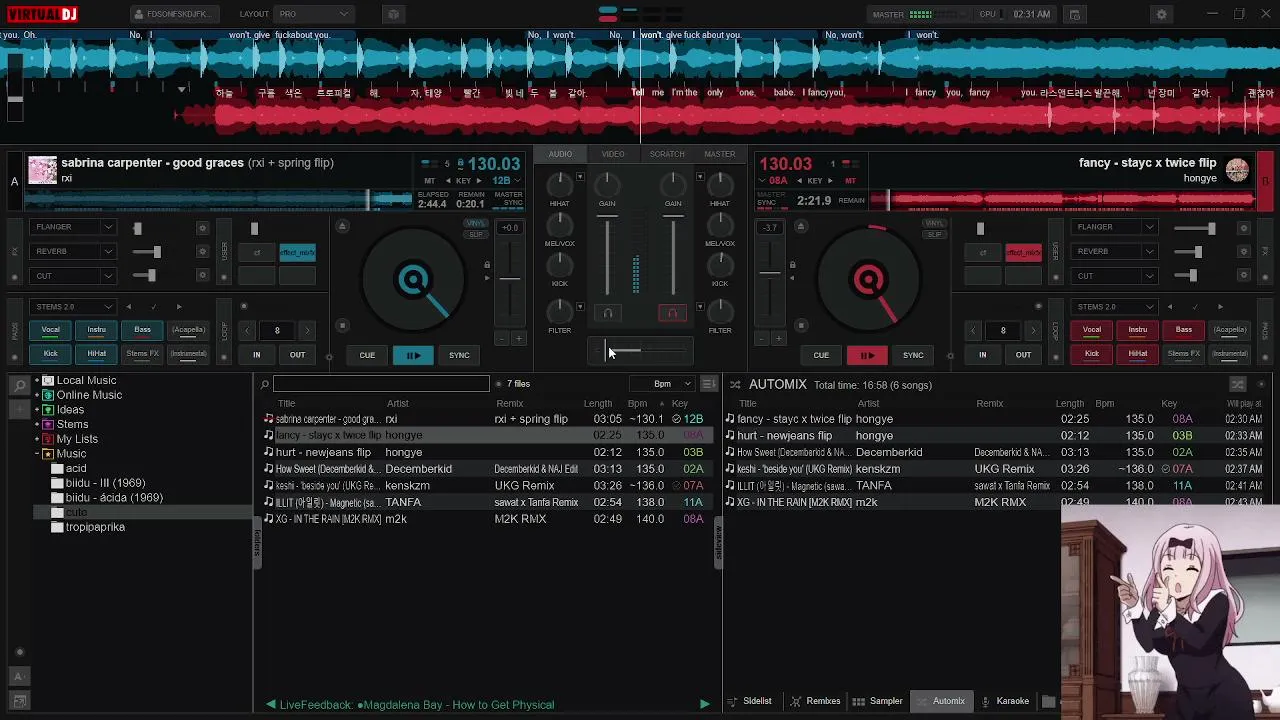Select the tropipaprika folder
The image size is (1280, 720).
point(95,527)
